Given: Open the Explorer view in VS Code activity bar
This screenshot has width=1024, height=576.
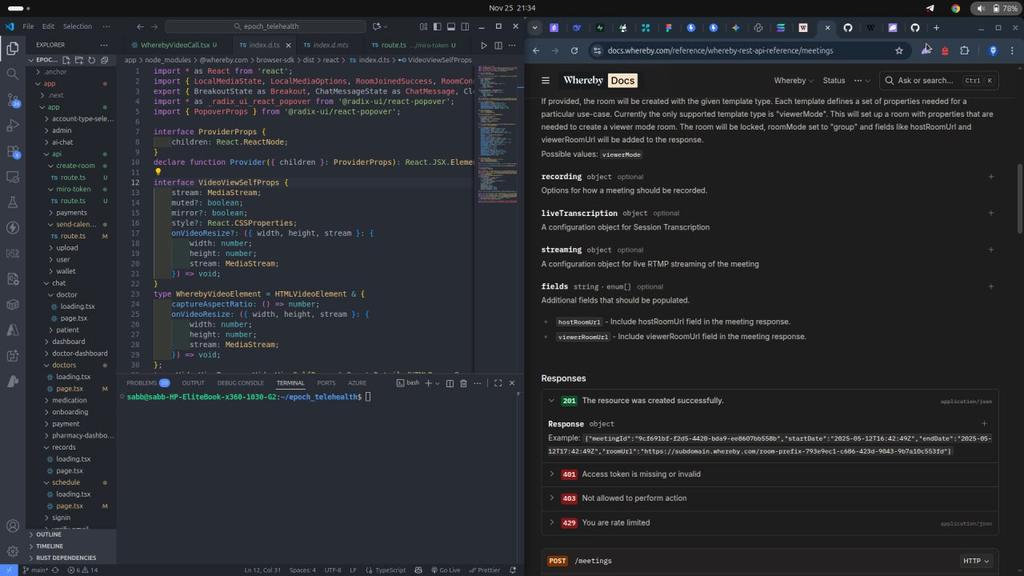Looking at the screenshot, I should pyautogui.click(x=12, y=48).
